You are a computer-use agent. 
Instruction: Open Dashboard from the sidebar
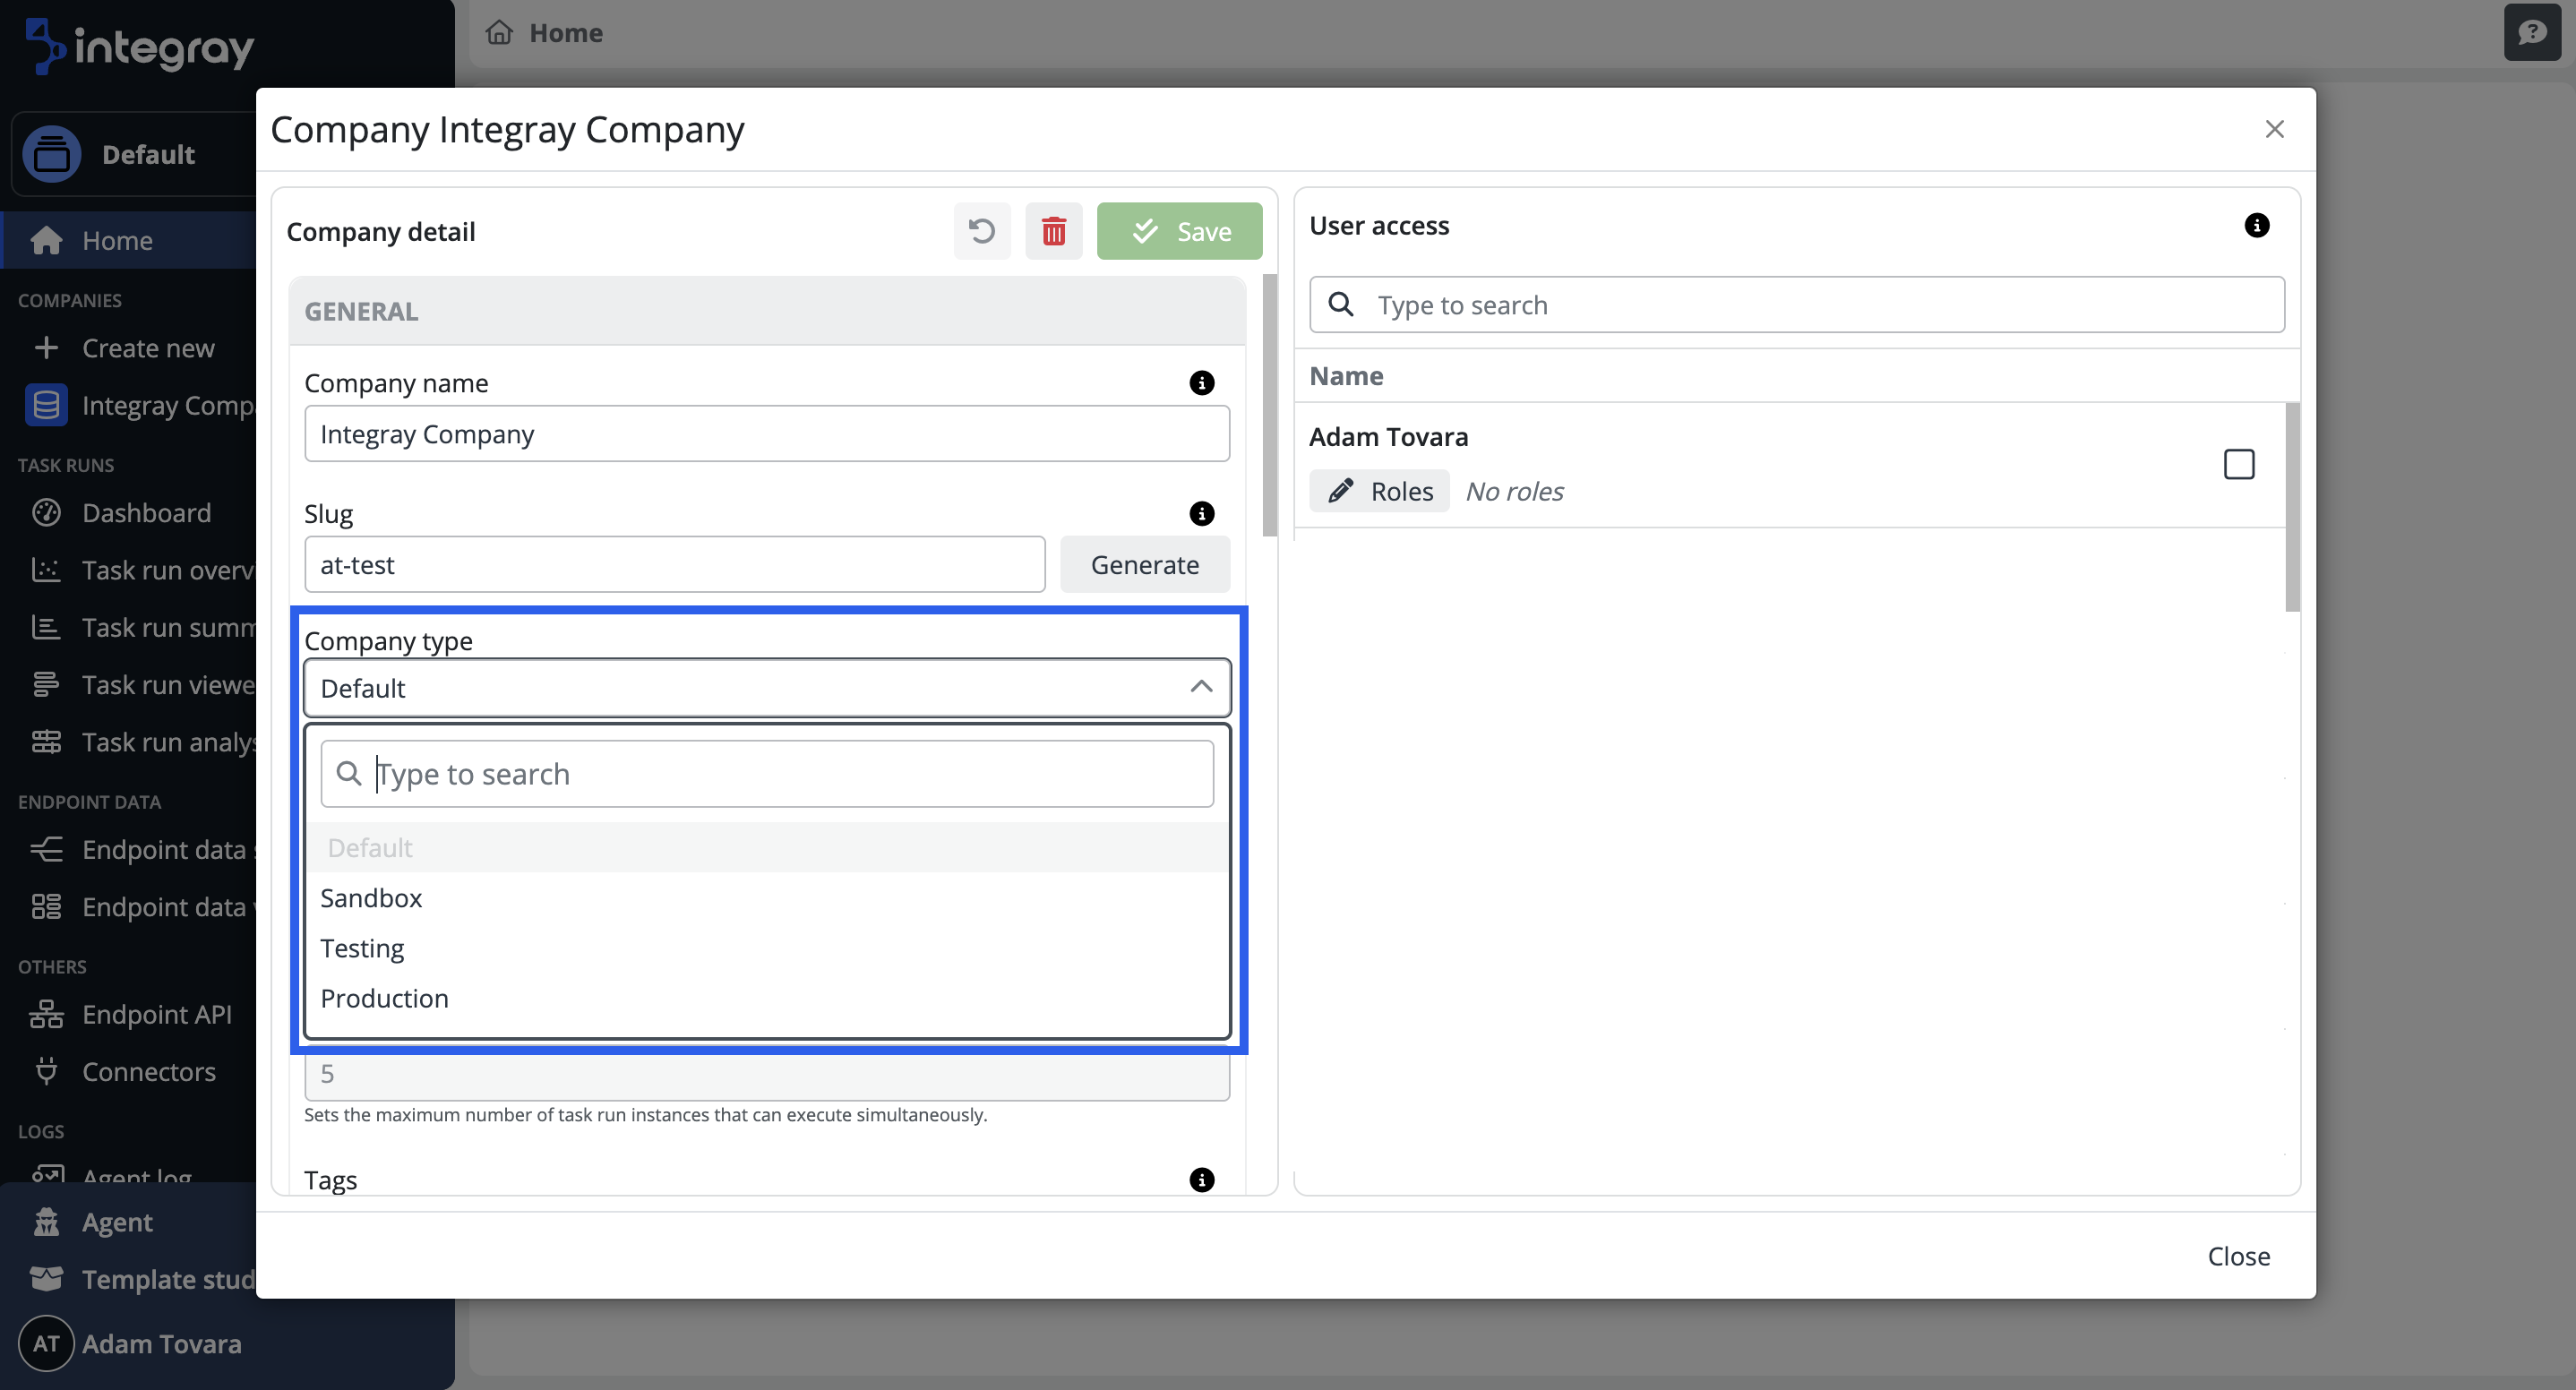pos(146,513)
